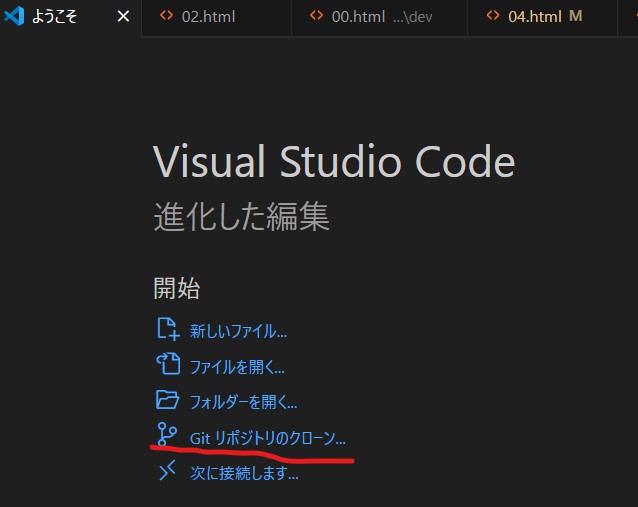Close the ようこそ welcome tab

[x=124, y=17]
